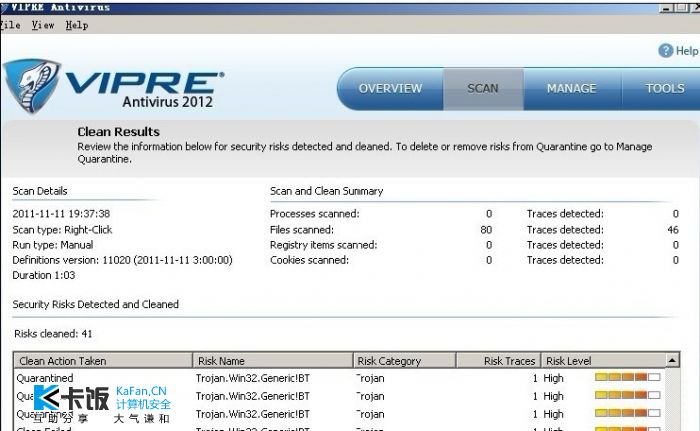Screen dimensions: 700x431
Task: Click the High level in first row
Action: [x=553, y=378]
